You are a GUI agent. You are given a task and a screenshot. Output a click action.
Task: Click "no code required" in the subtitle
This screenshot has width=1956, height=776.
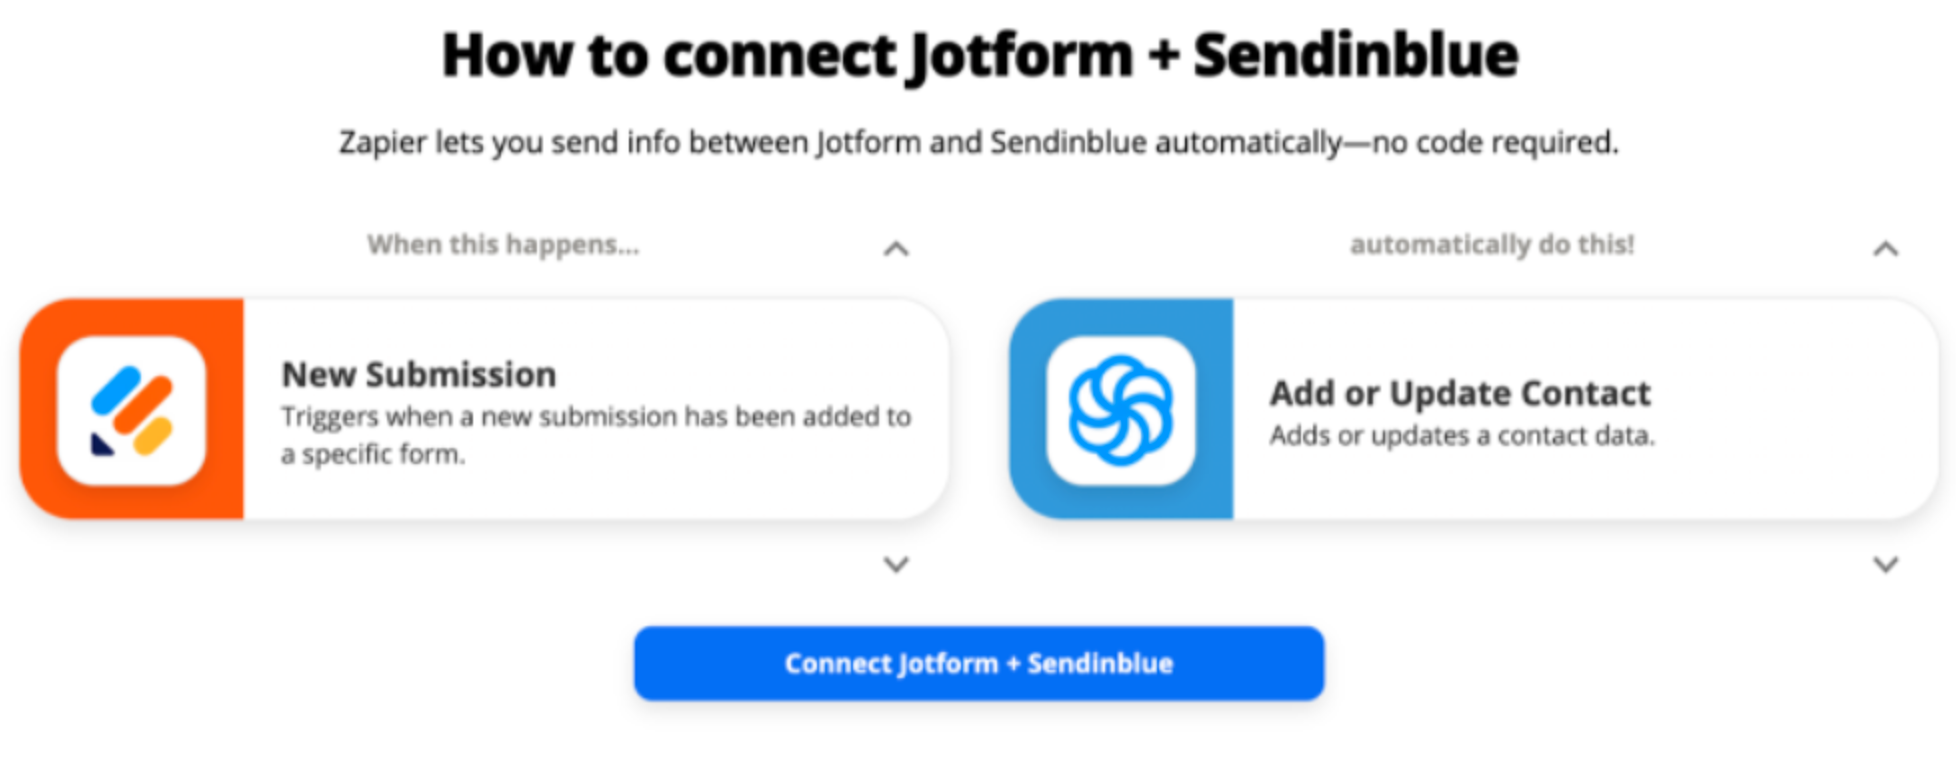[x=1494, y=143]
